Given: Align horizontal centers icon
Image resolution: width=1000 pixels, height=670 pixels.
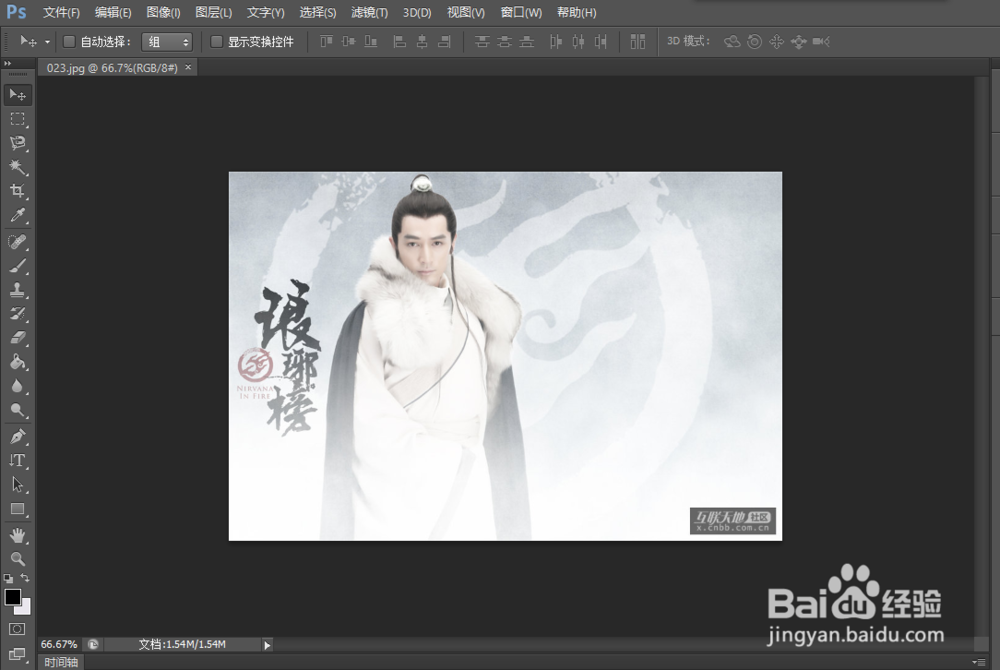Looking at the screenshot, I should click(422, 42).
